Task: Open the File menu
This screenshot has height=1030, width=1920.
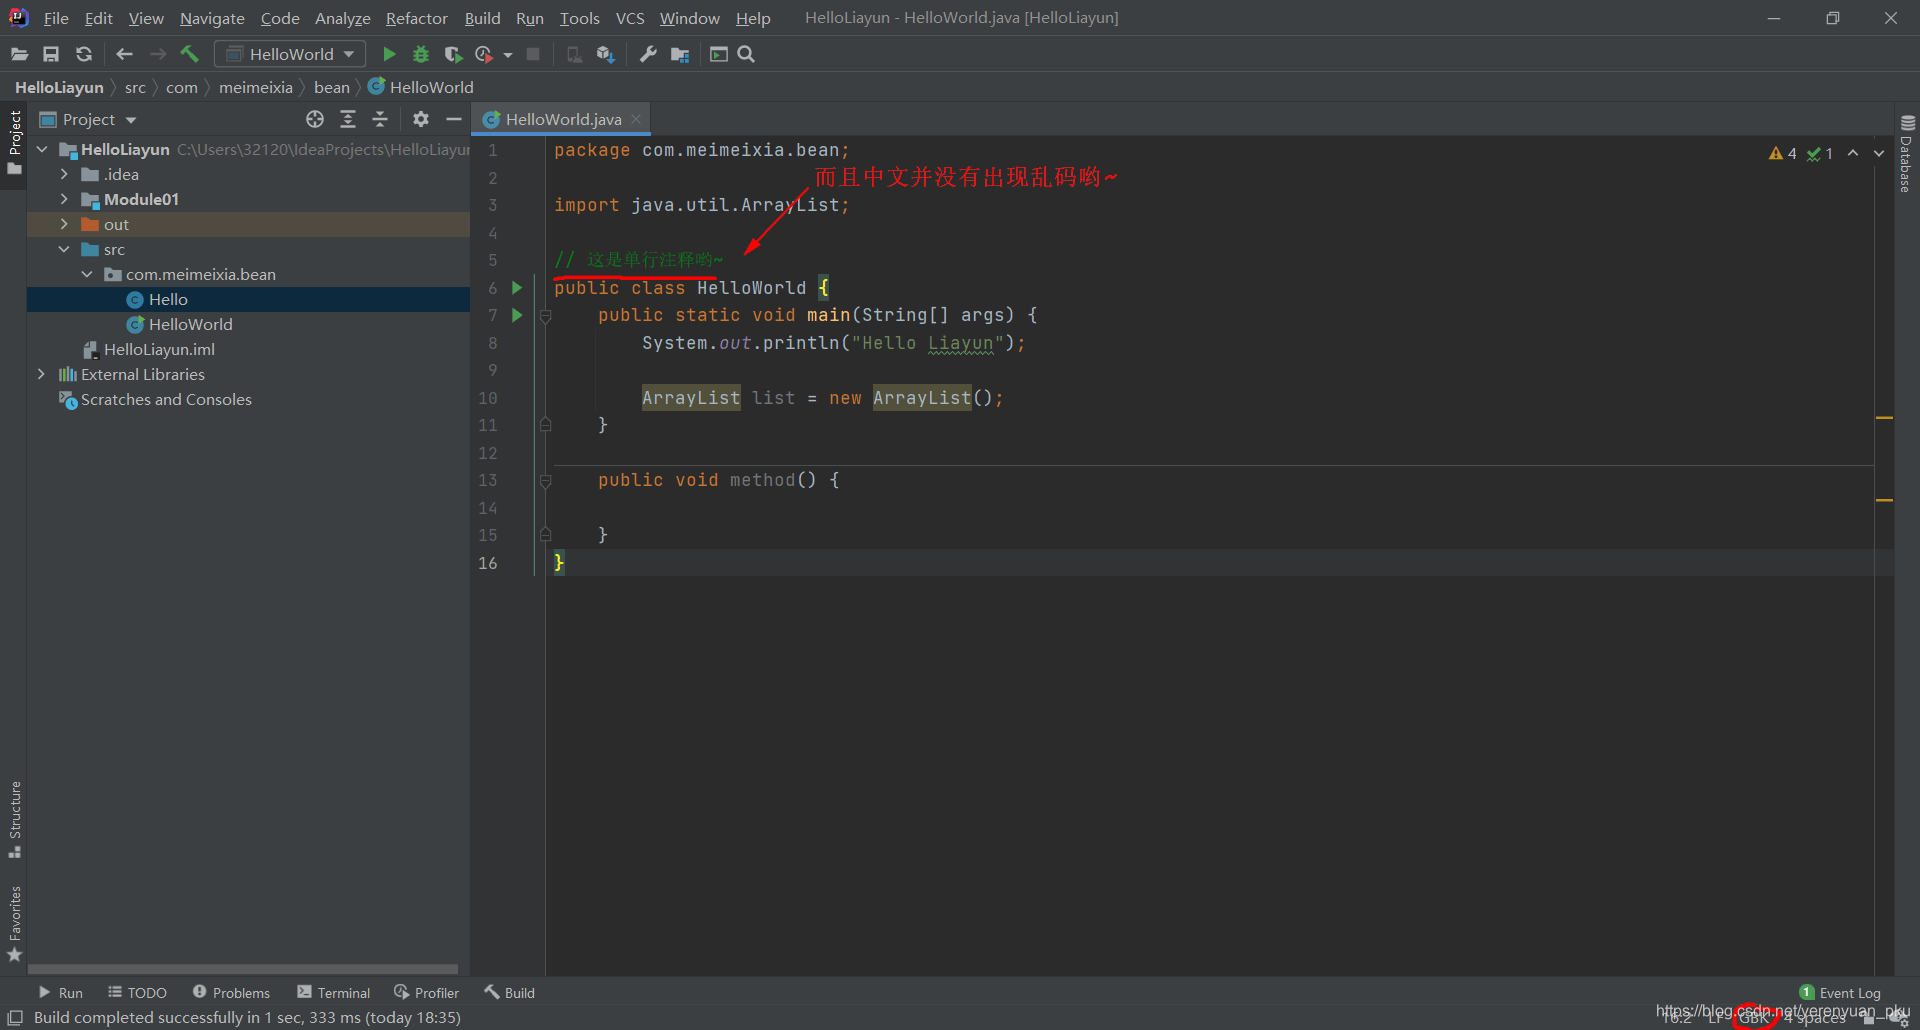Action: tap(56, 18)
